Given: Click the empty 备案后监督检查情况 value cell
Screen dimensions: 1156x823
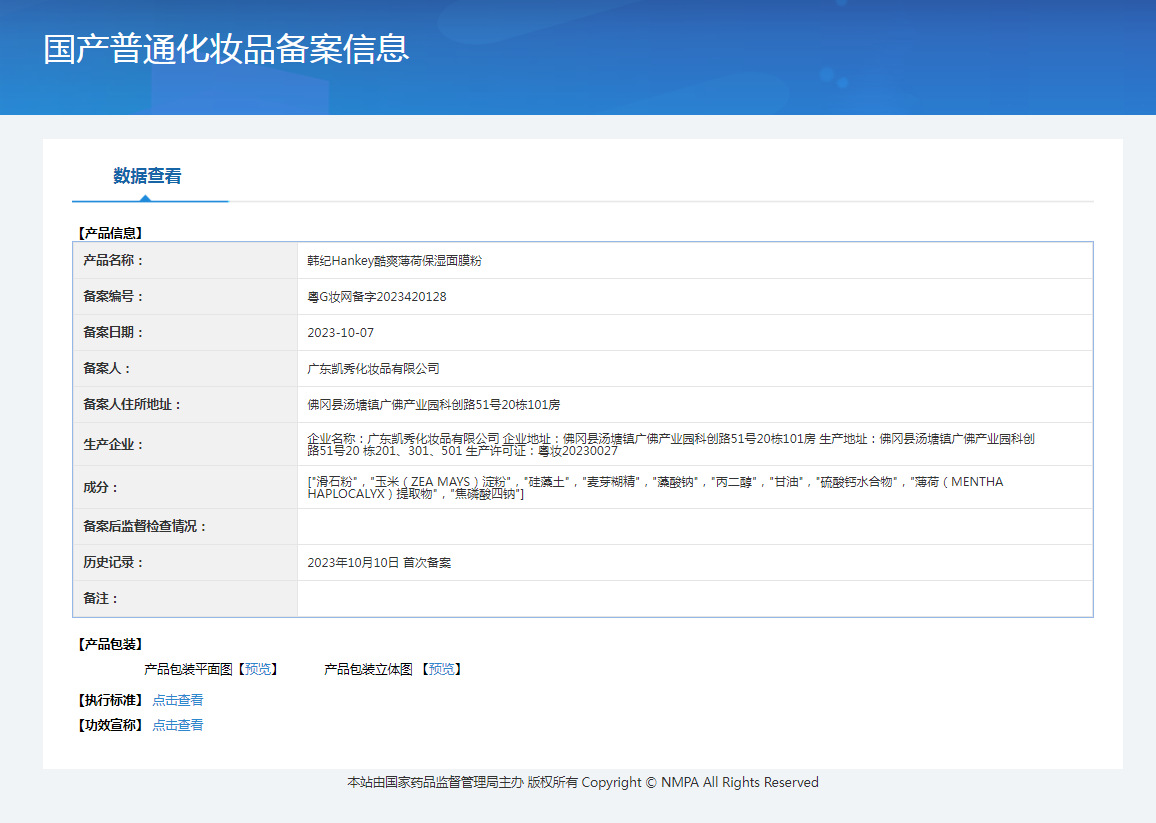Looking at the screenshot, I should 694,526.
